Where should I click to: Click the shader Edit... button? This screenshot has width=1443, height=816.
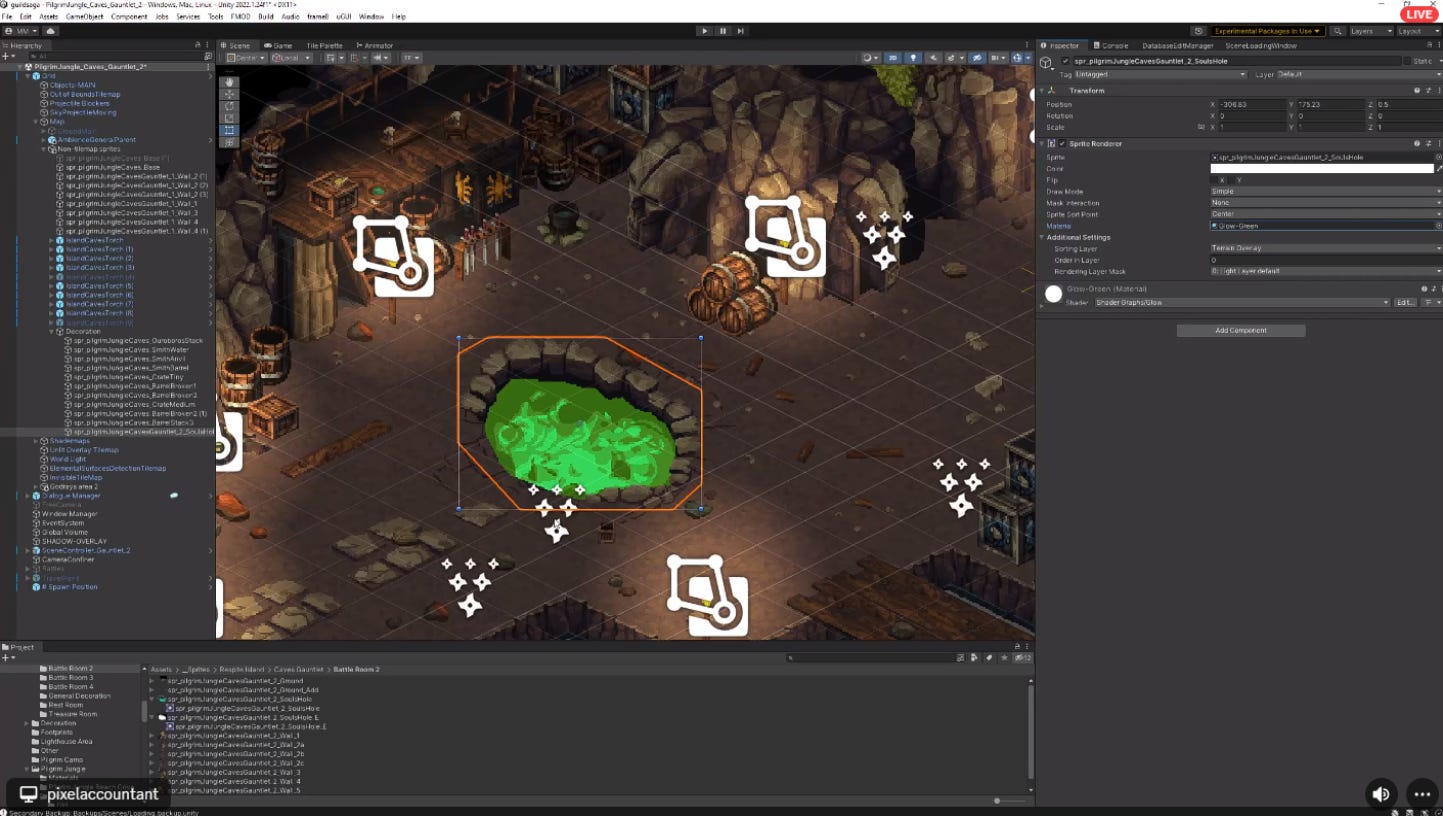[x=1406, y=302]
